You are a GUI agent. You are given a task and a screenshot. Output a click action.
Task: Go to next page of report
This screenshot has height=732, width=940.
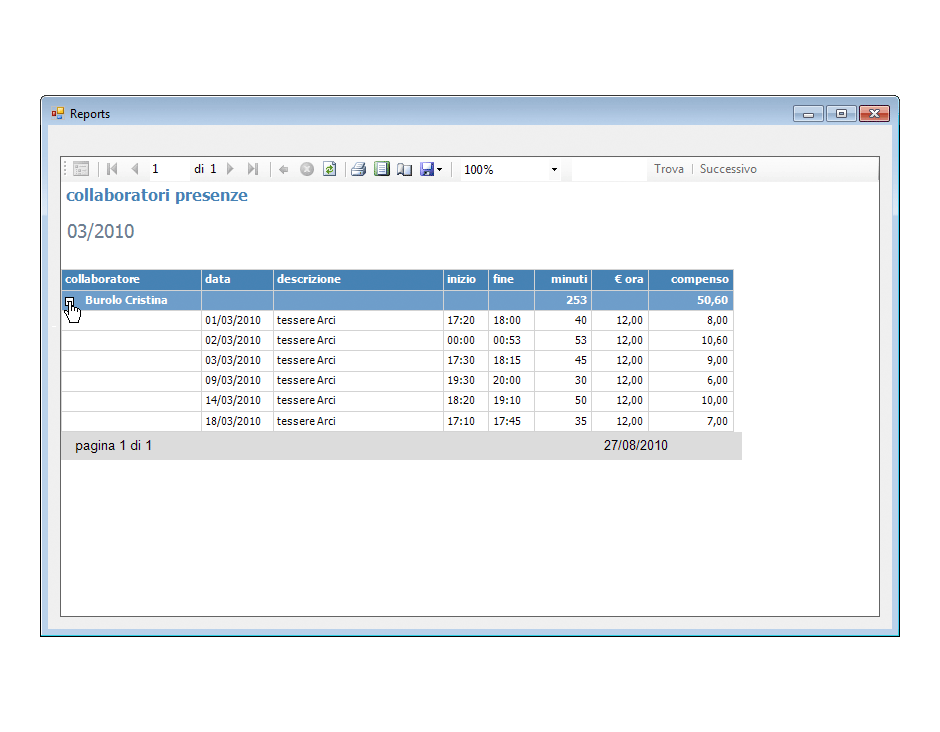[x=230, y=169]
